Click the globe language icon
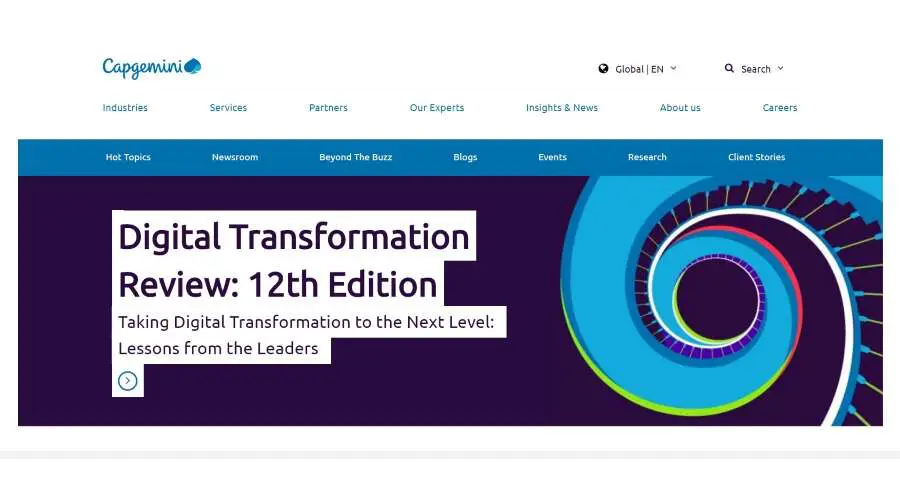Screen dimensions: 900x500 pyautogui.click(x=604, y=69)
